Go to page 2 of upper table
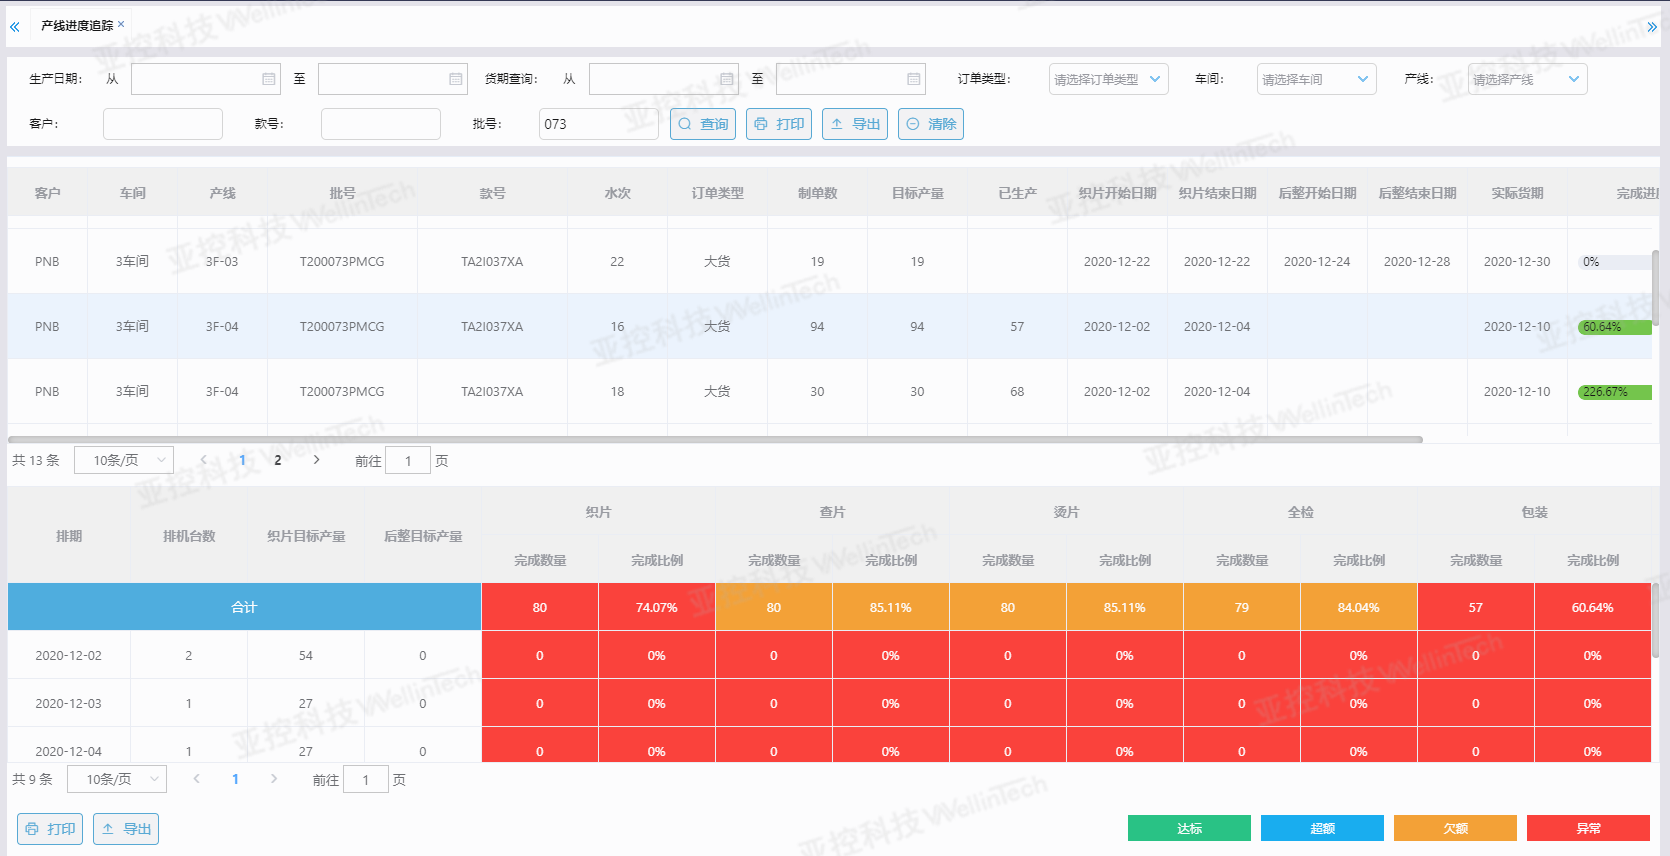 278,460
